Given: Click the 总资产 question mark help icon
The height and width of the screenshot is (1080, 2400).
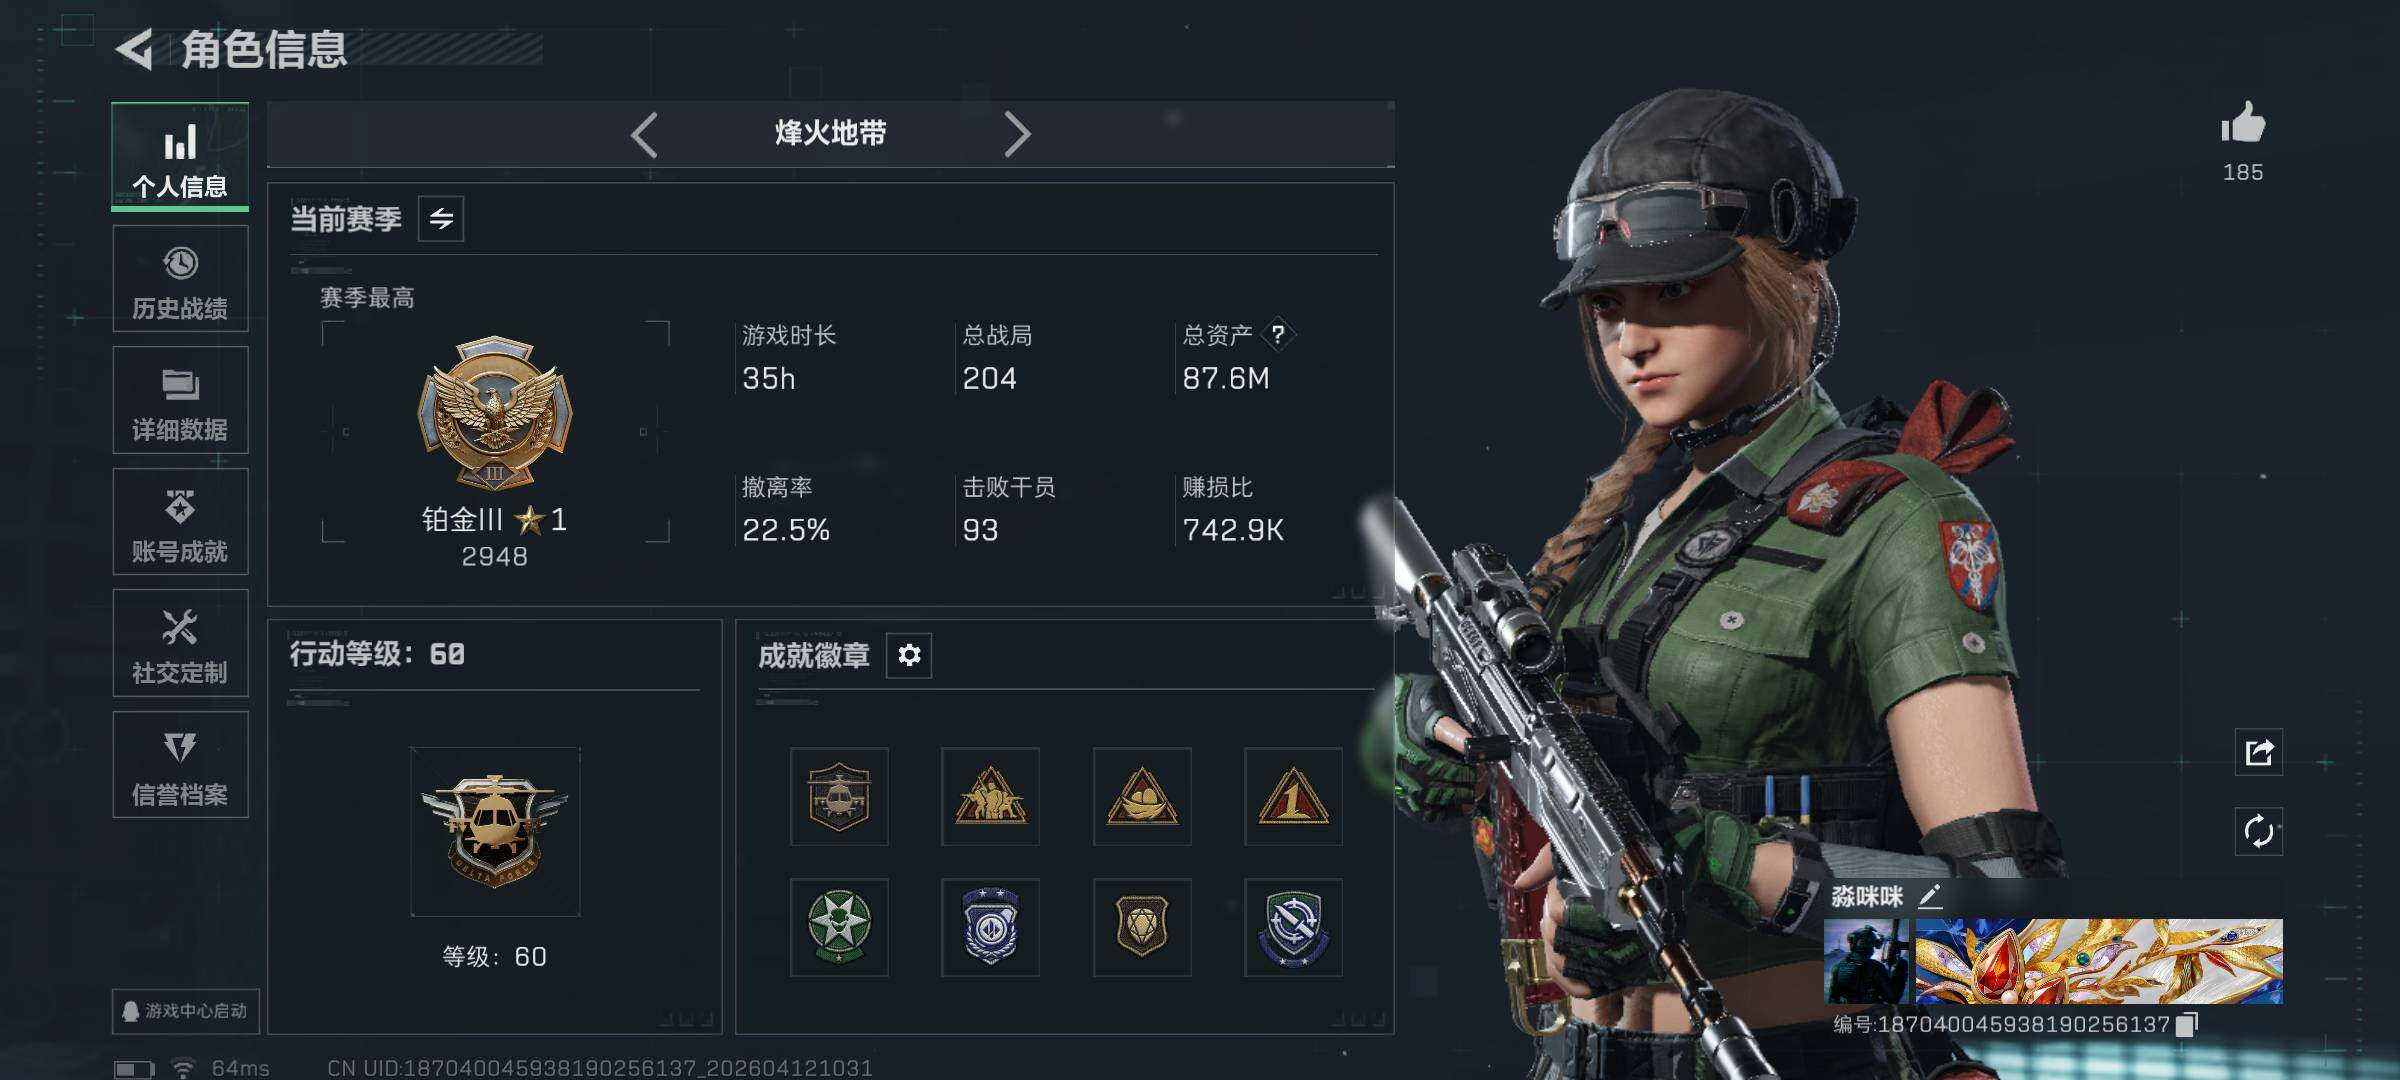Looking at the screenshot, I should [x=1277, y=335].
